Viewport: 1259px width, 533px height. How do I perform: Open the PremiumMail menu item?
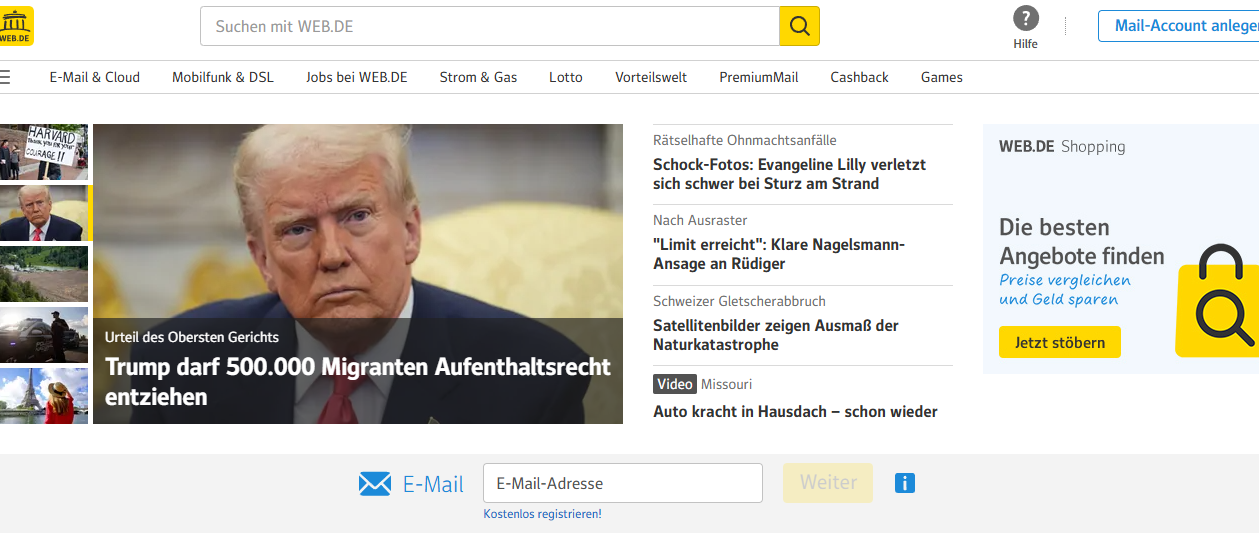[x=759, y=77]
